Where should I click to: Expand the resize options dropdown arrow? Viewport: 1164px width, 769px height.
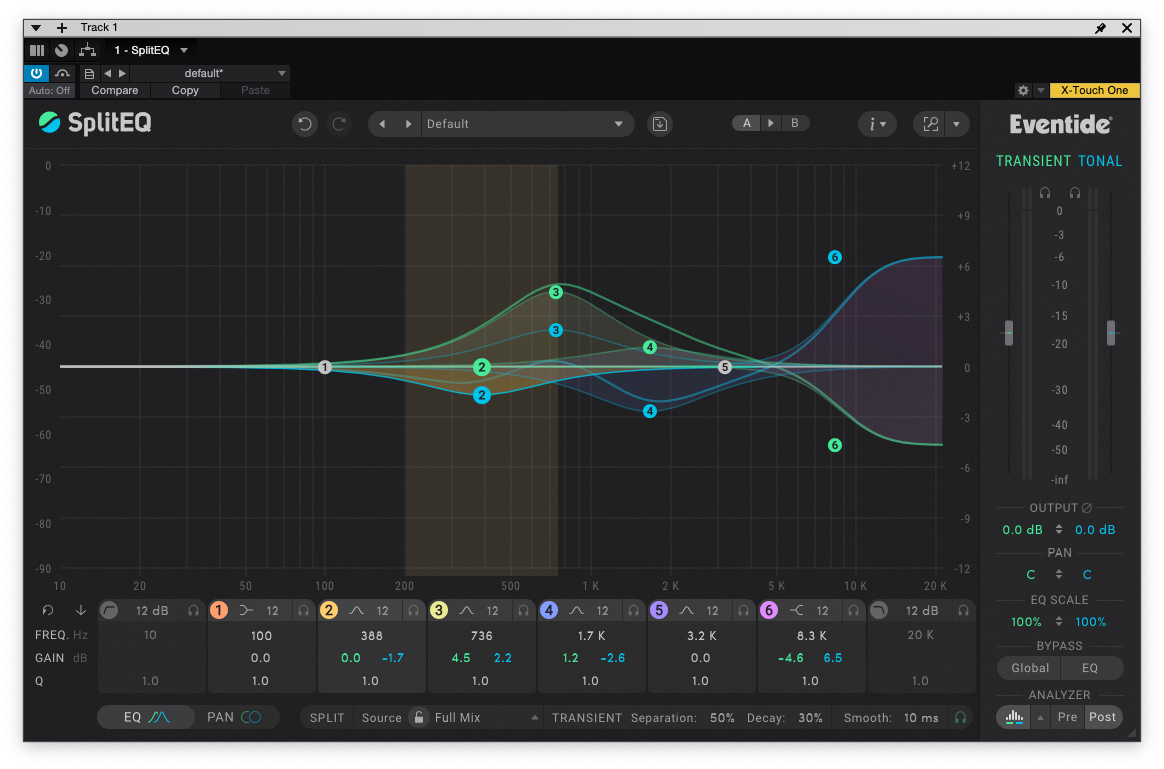coord(956,124)
